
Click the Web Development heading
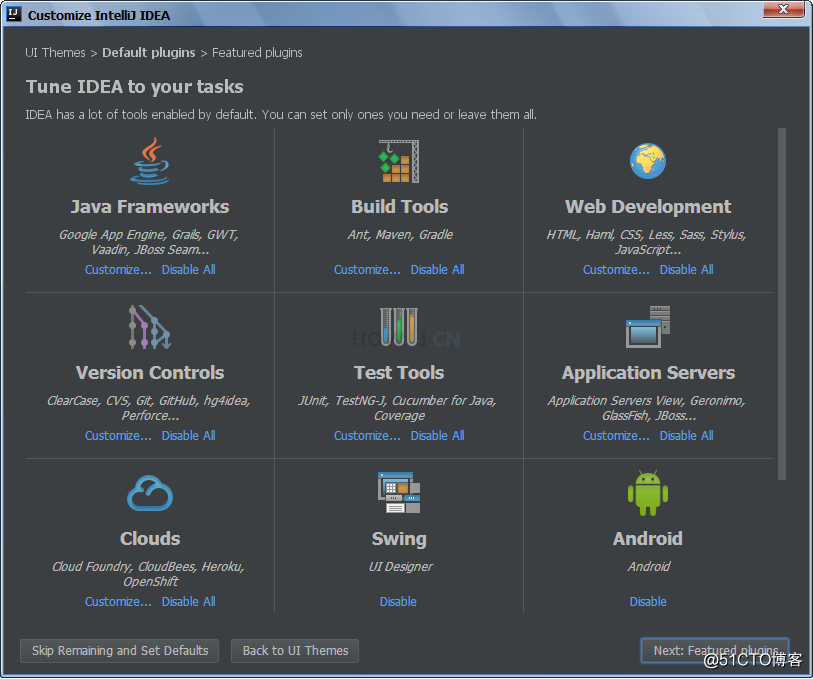tap(648, 207)
